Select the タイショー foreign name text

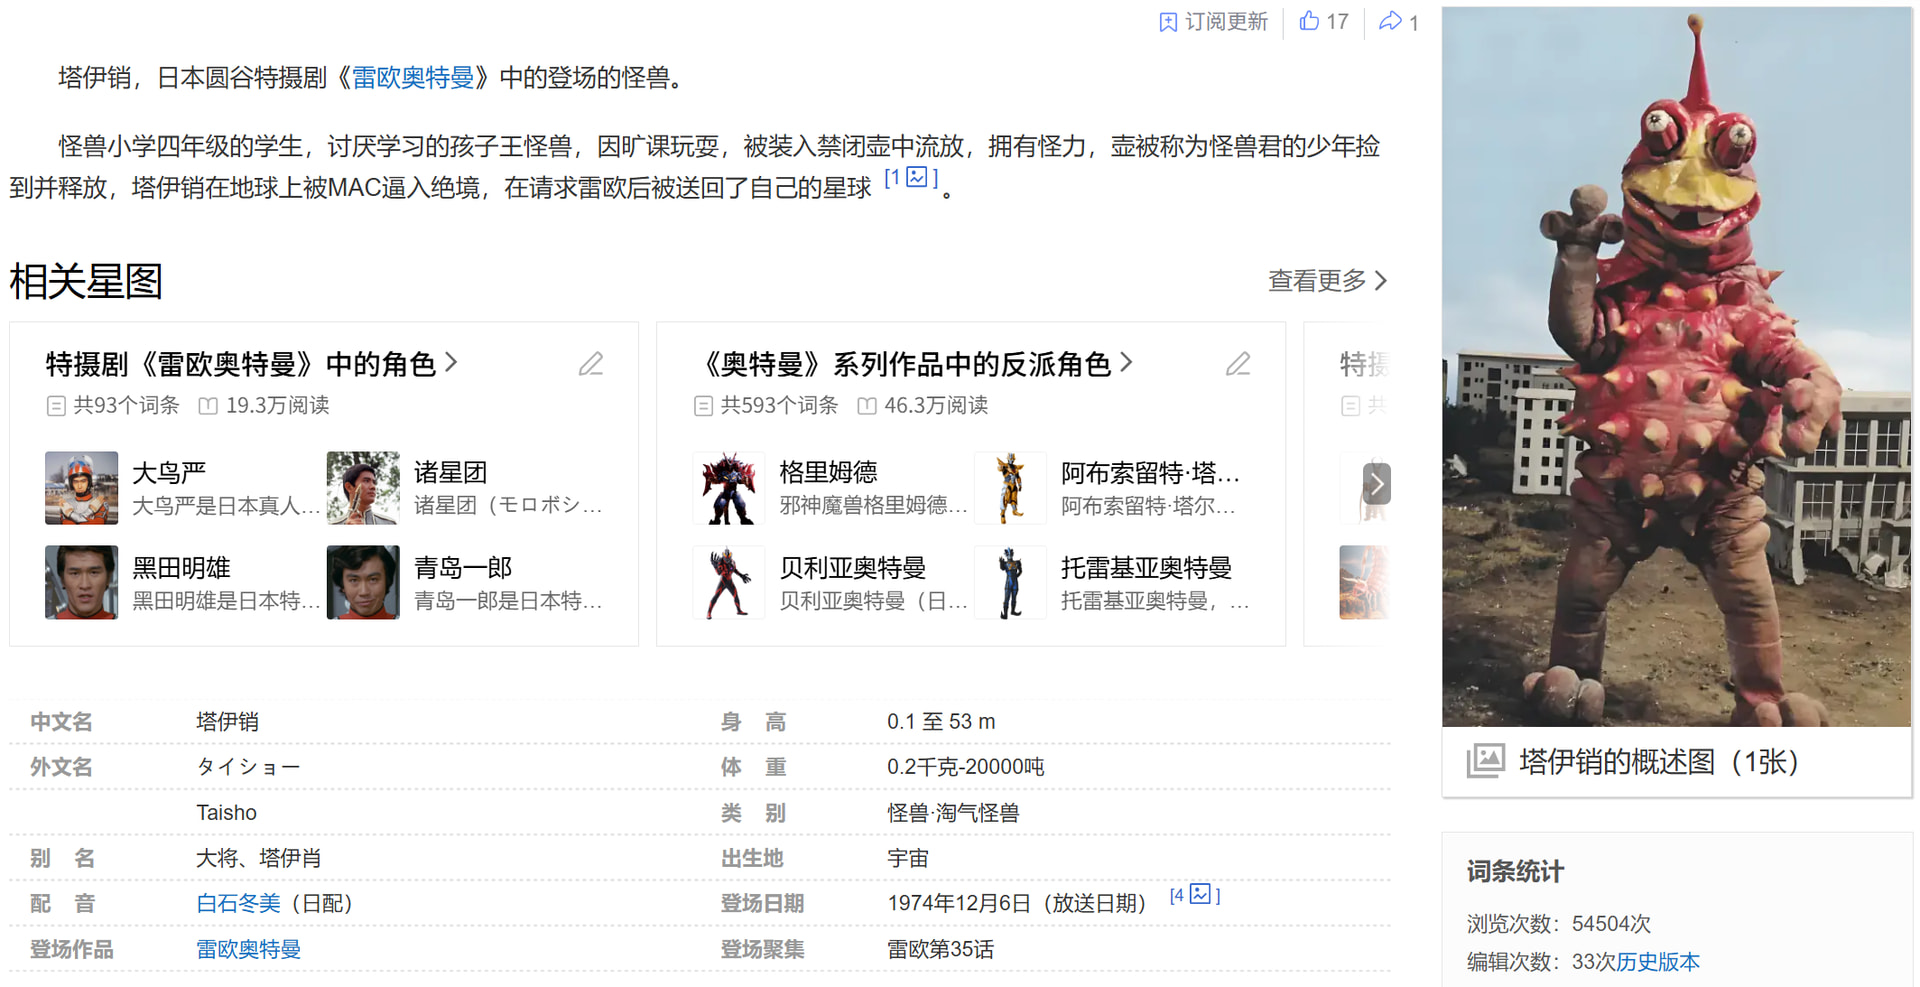click(248, 767)
